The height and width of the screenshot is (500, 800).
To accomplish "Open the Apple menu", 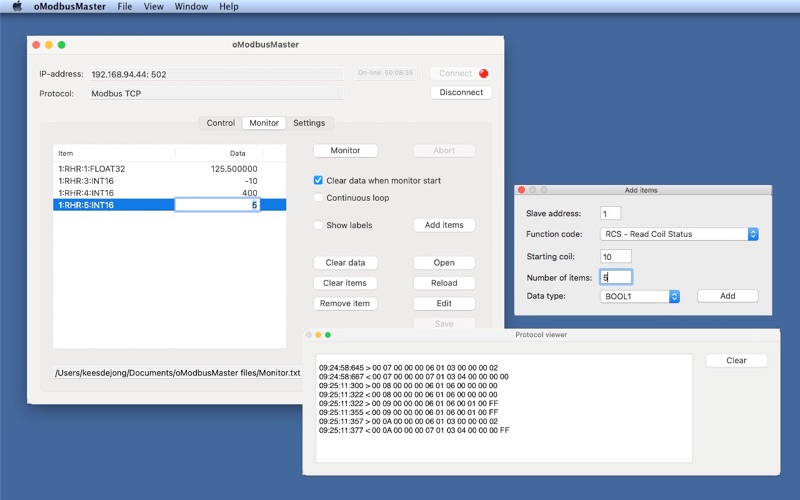I will pos(16,7).
